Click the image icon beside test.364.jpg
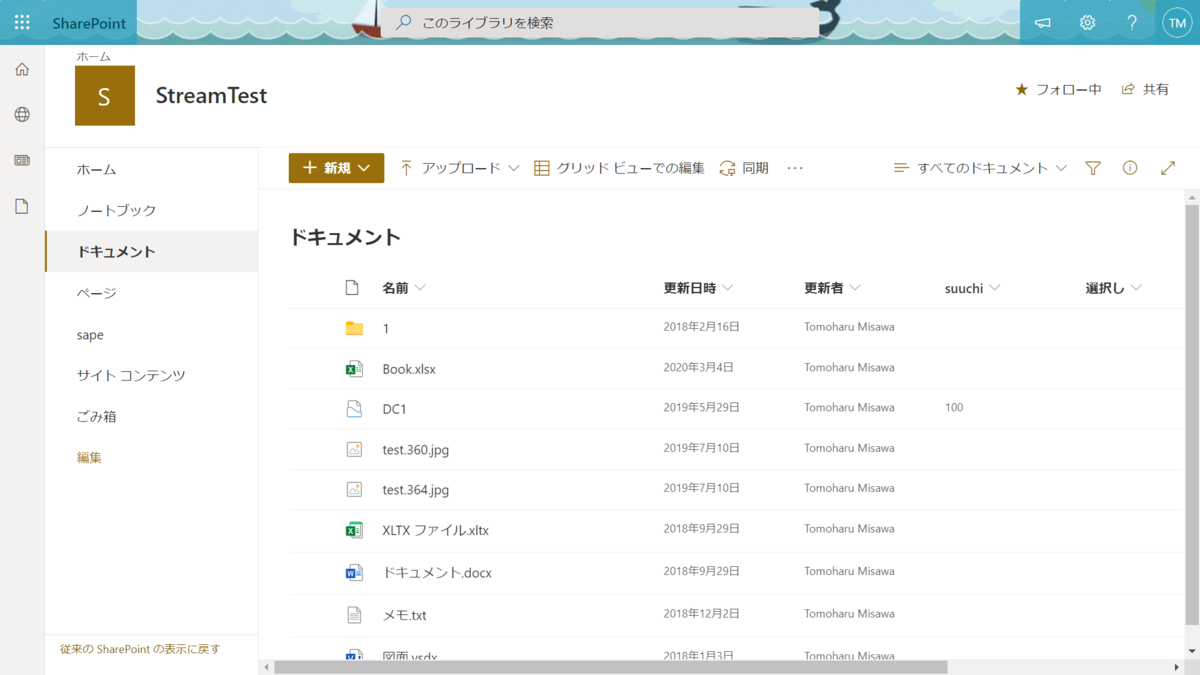This screenshot has height=675, width=1200. (354, 490)
